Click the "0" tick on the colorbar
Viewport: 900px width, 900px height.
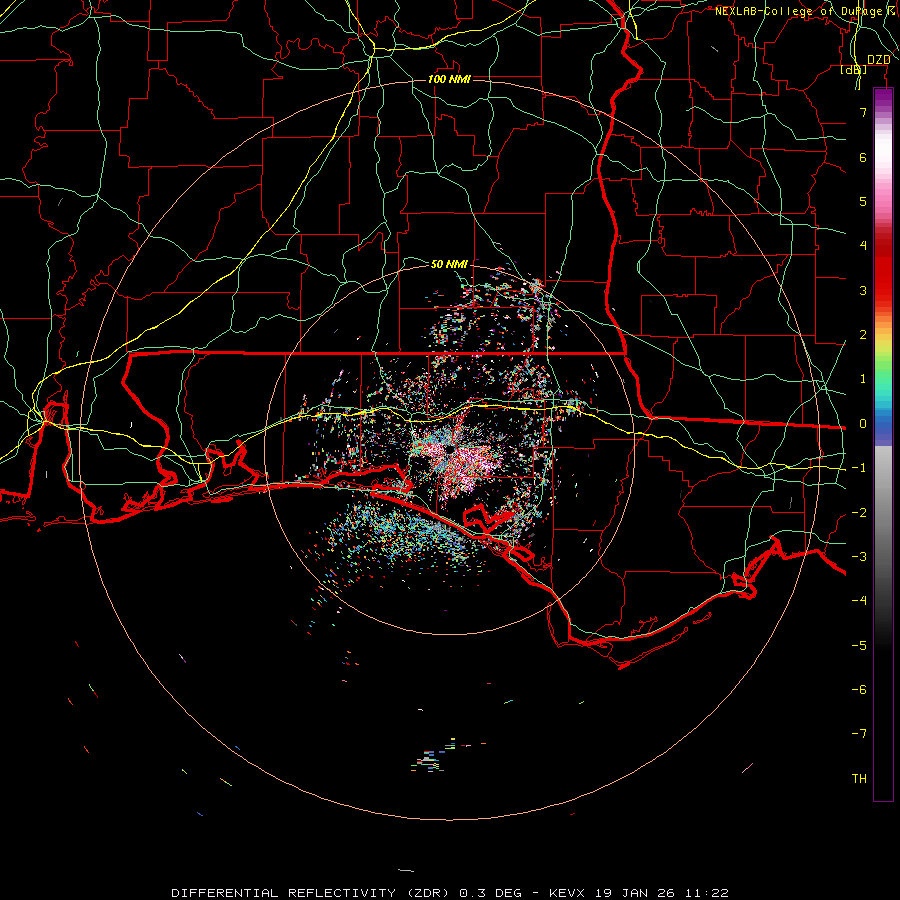coord(863,424)
